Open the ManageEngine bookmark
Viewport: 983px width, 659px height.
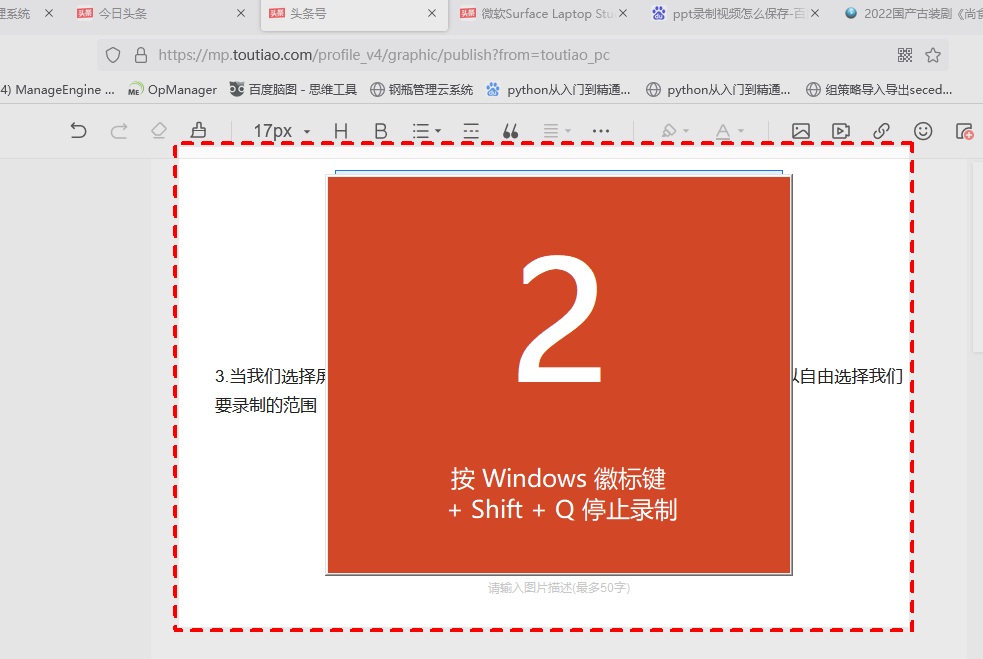click(58, 90)
